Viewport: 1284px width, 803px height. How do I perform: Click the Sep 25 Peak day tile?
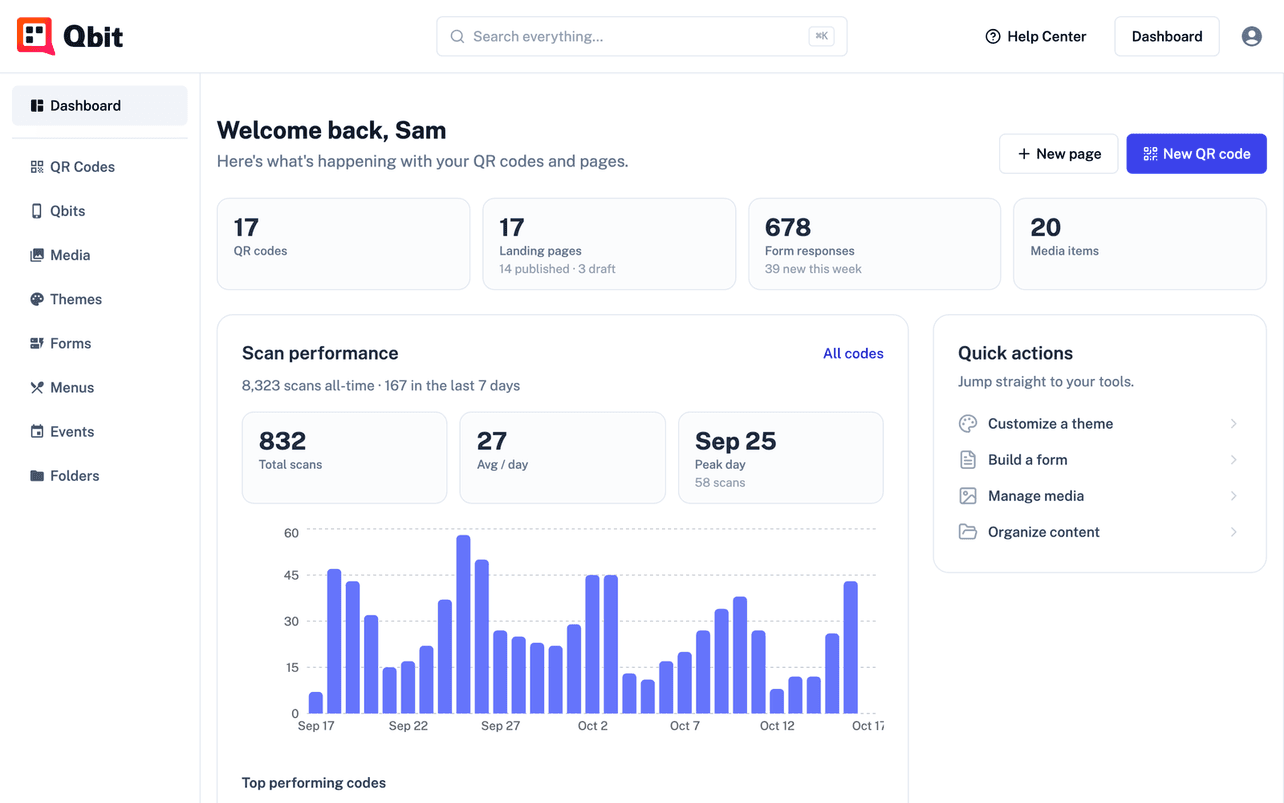coord(781,458)
